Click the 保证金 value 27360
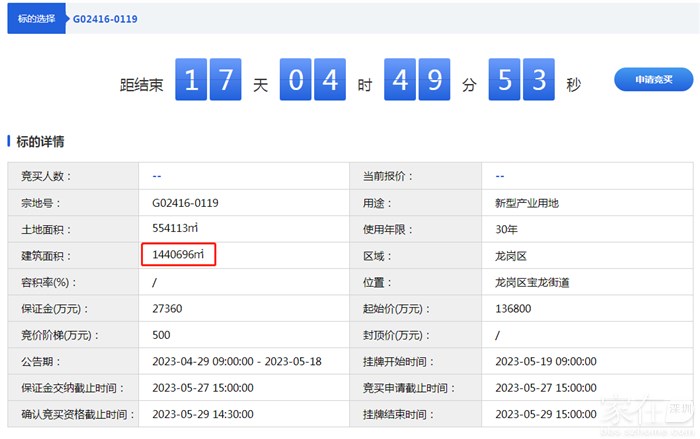Screen dimensions: 700x439 click(x=167, y=309)
